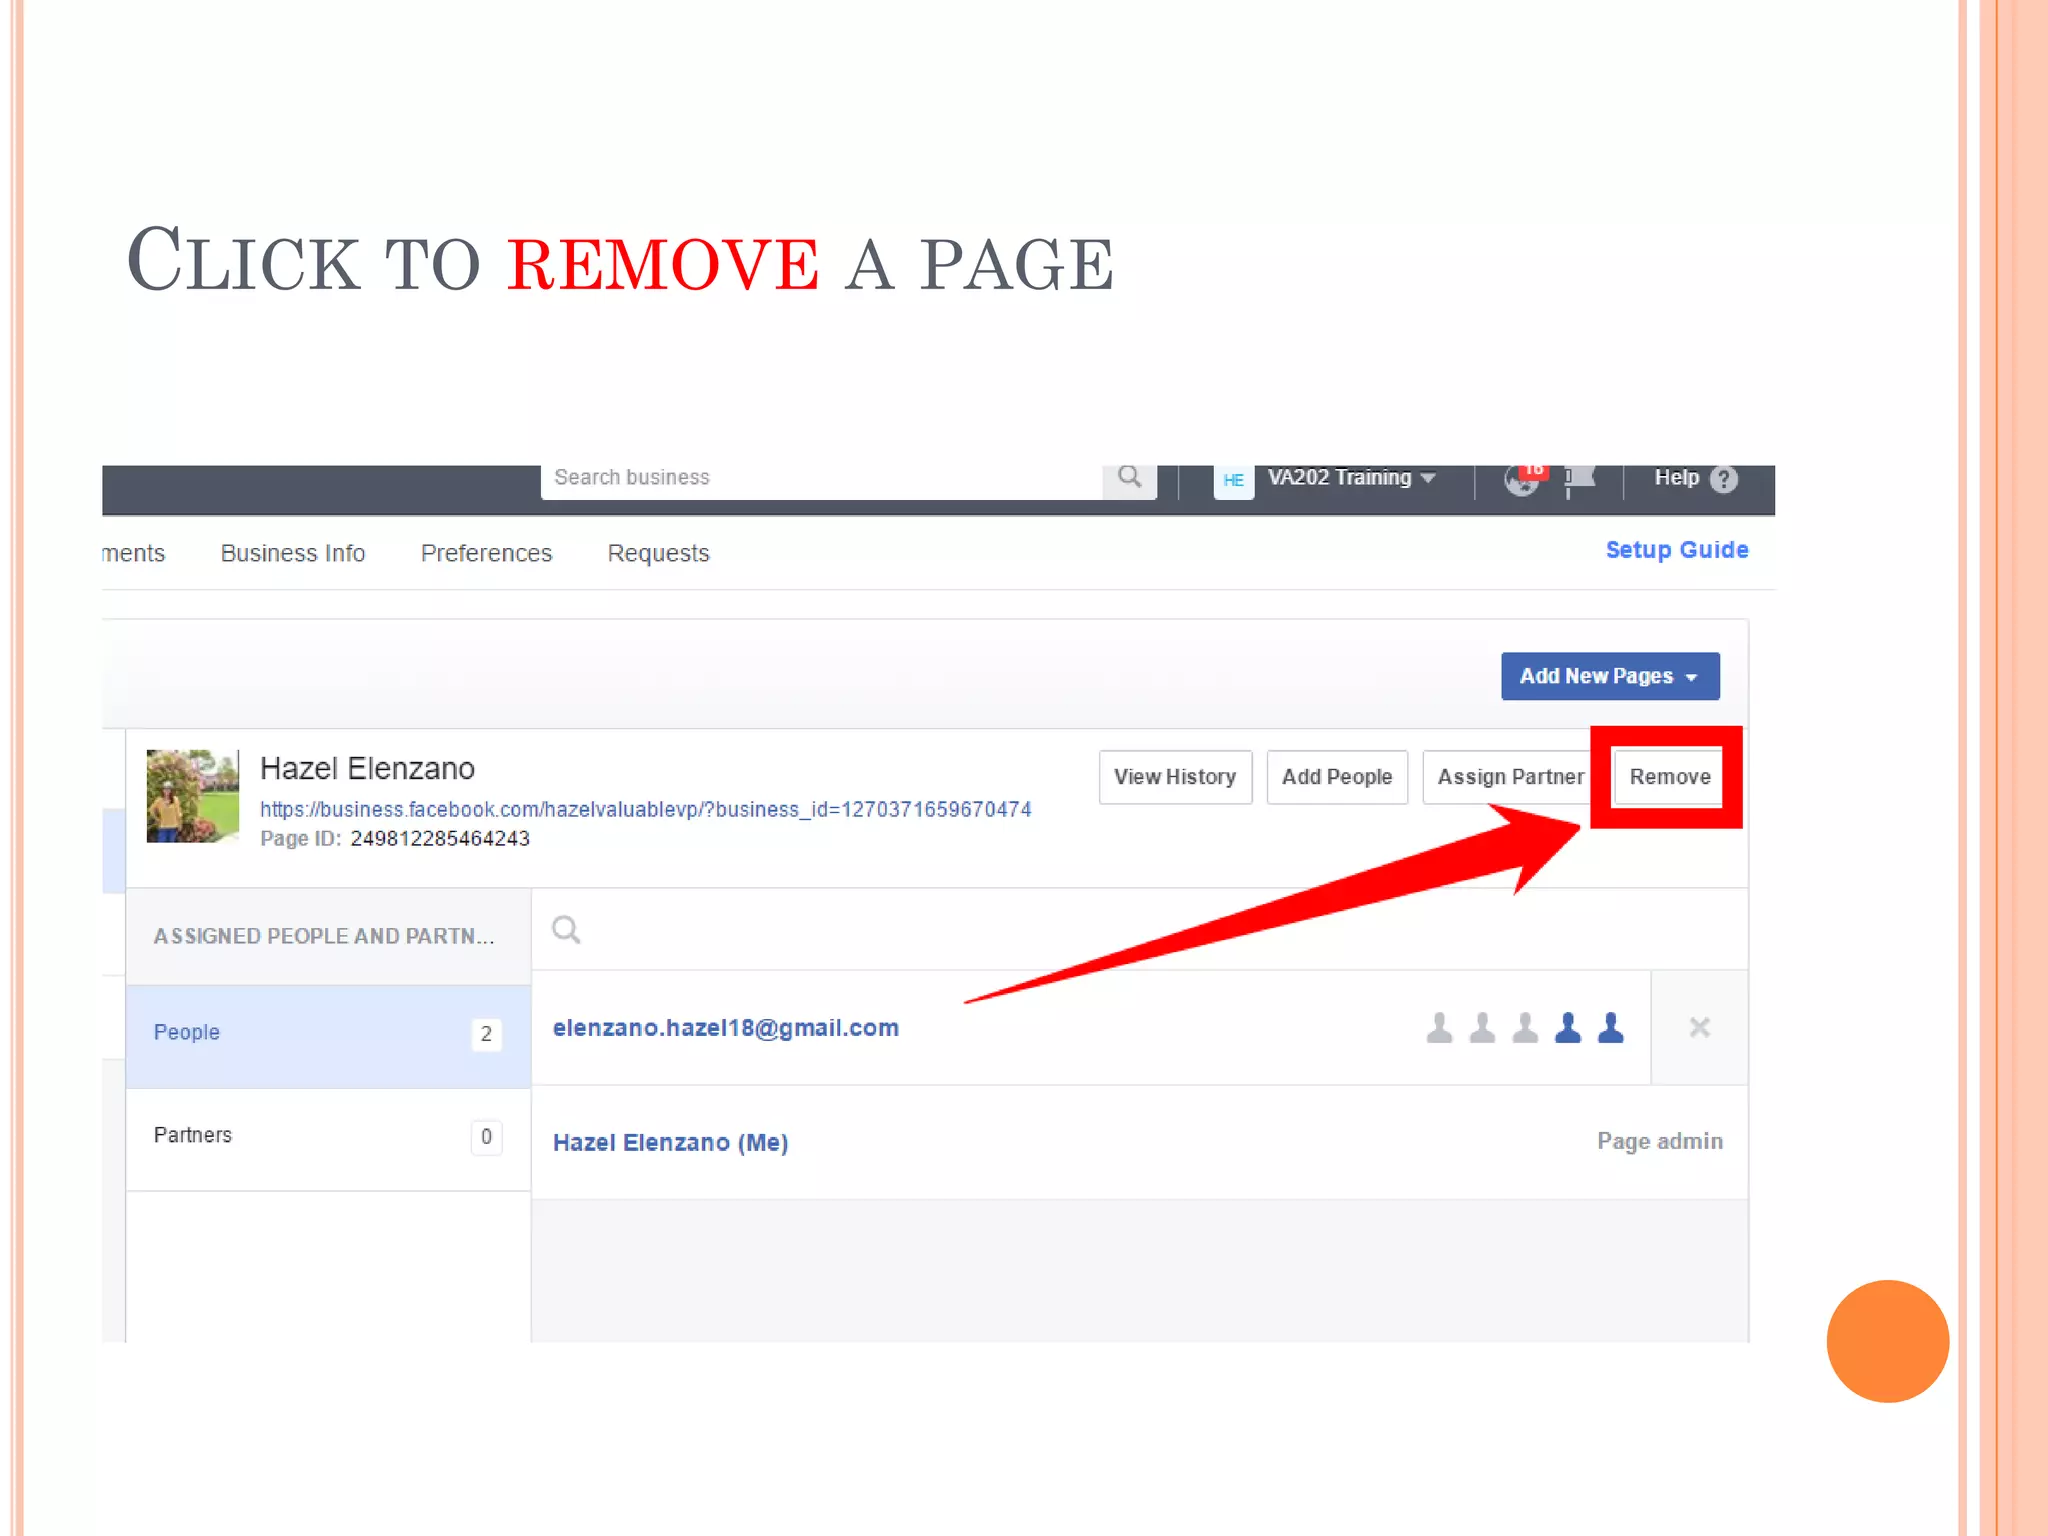Click the flag icon in top bar
The height and width of the screenshot is (1536, 2048).
click(1580, 481)
